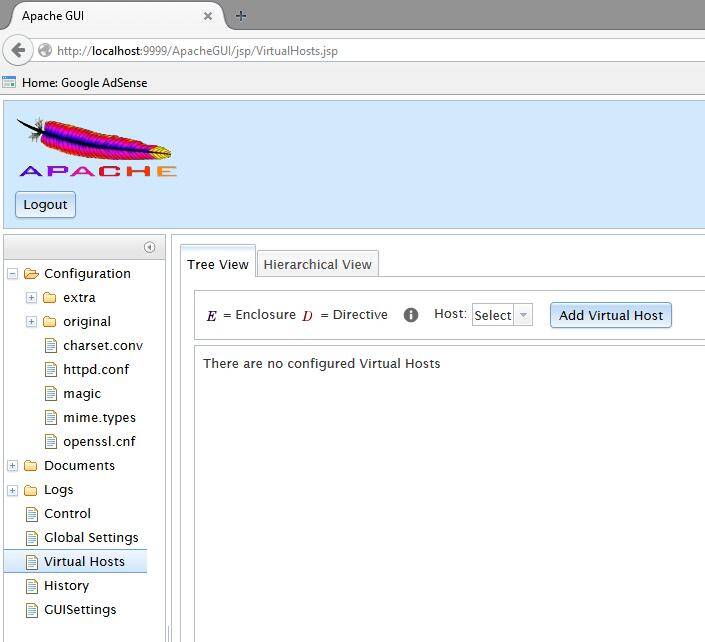Expand the original folder node
The height and width of the screenshot is (642, 705).
pyautogui.click(x=31, y=321)
